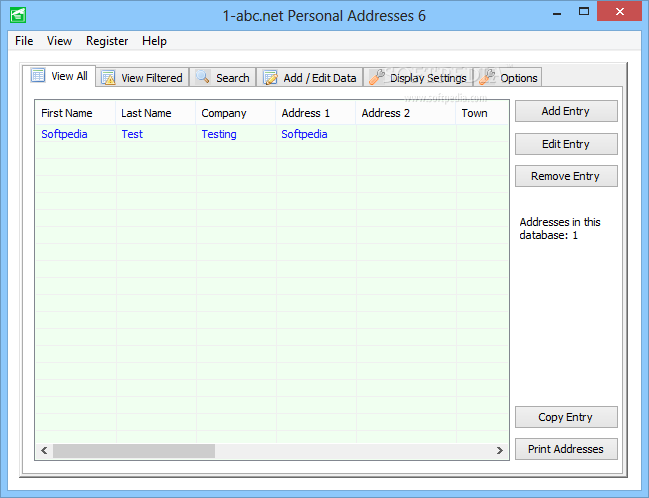Switch to the View Filtered tab

[x=142, y=77]
